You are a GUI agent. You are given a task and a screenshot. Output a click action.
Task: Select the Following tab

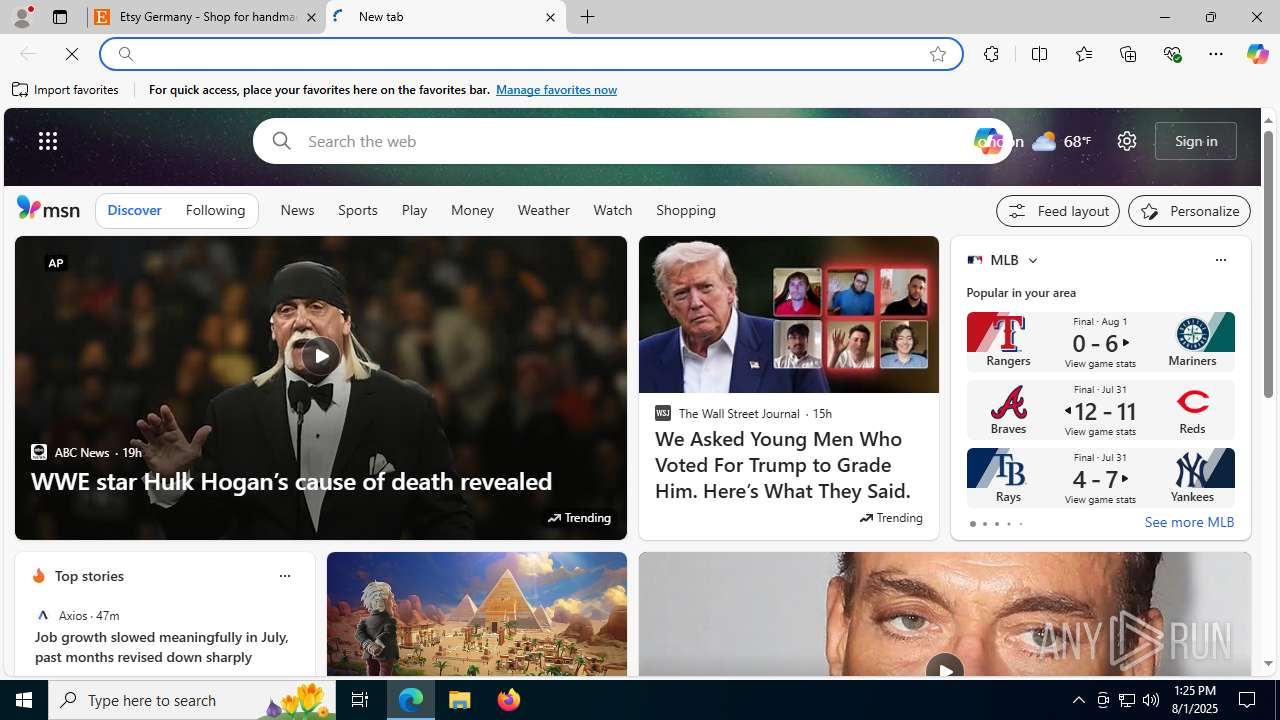point(215,211)
